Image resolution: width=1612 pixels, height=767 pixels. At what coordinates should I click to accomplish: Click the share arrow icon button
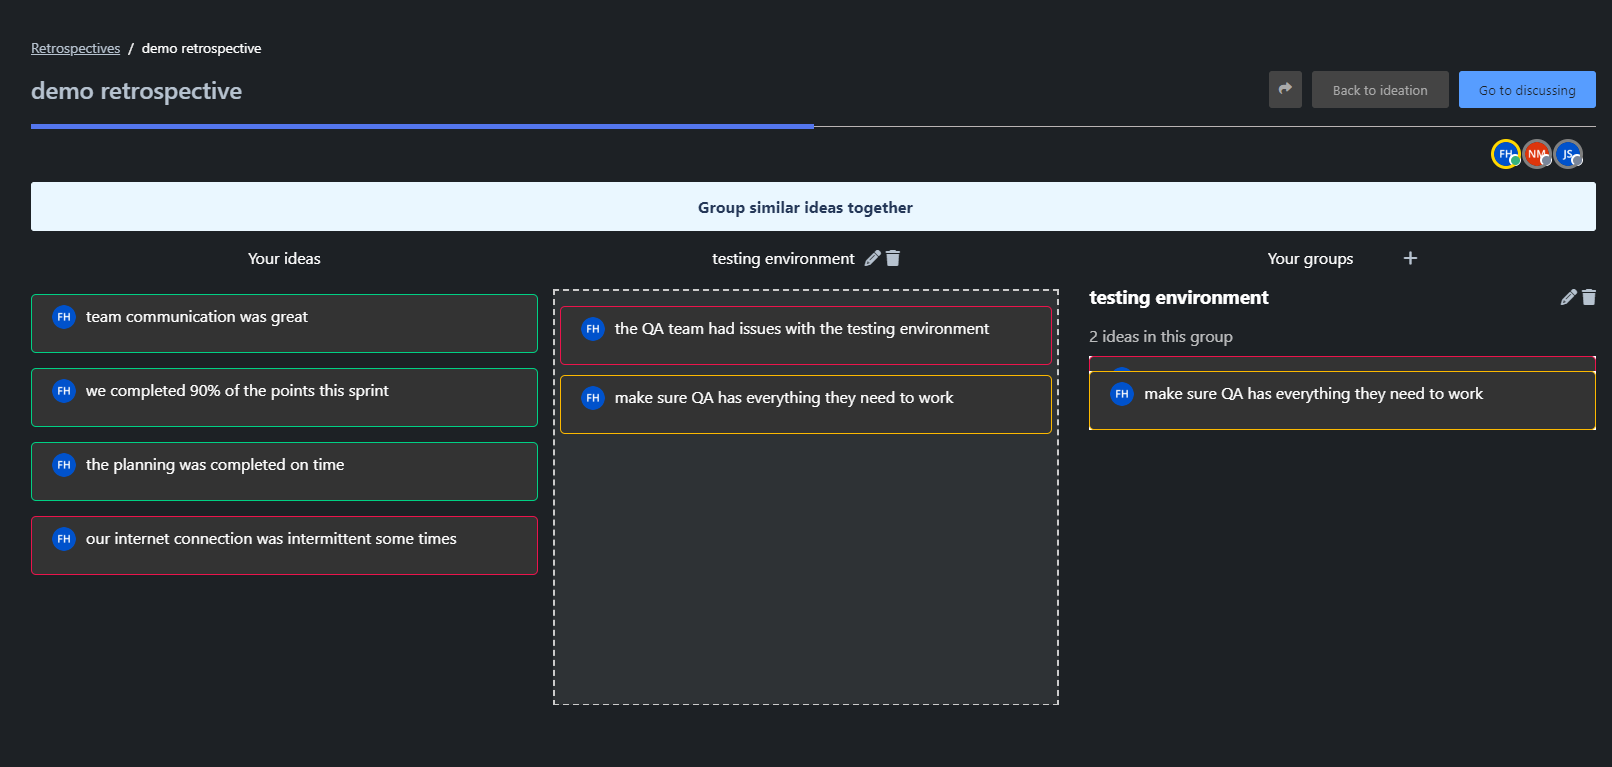(1285, 89)
